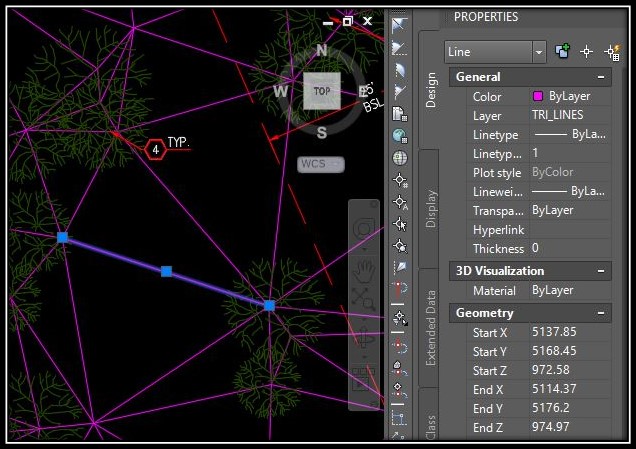Click the dropdown arrow beside Line
Image resolution: width=636 pixels, height=449 pixels.
(539, 52)
